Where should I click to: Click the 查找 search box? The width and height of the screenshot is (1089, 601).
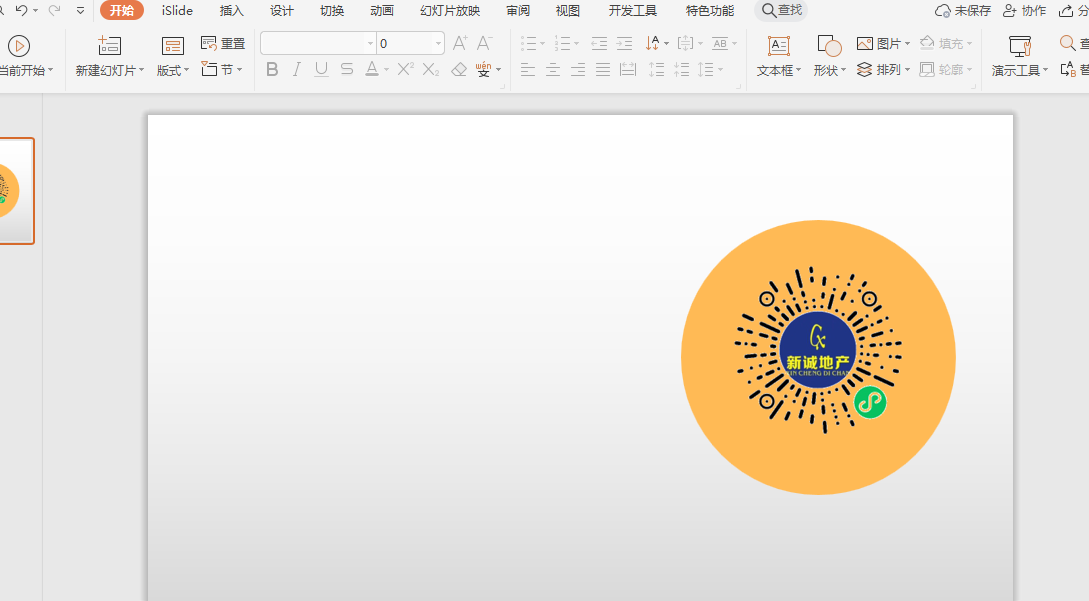781,10
